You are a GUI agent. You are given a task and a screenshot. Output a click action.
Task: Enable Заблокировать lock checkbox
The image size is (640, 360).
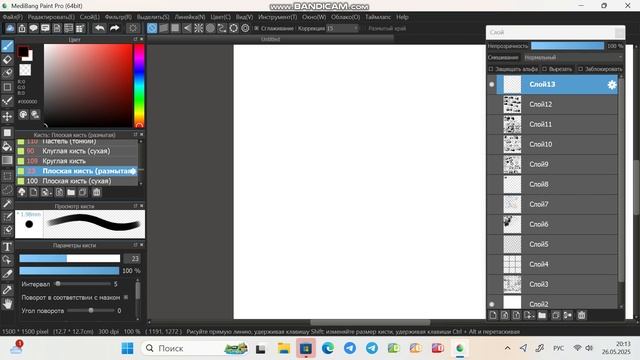pos(580,69)
